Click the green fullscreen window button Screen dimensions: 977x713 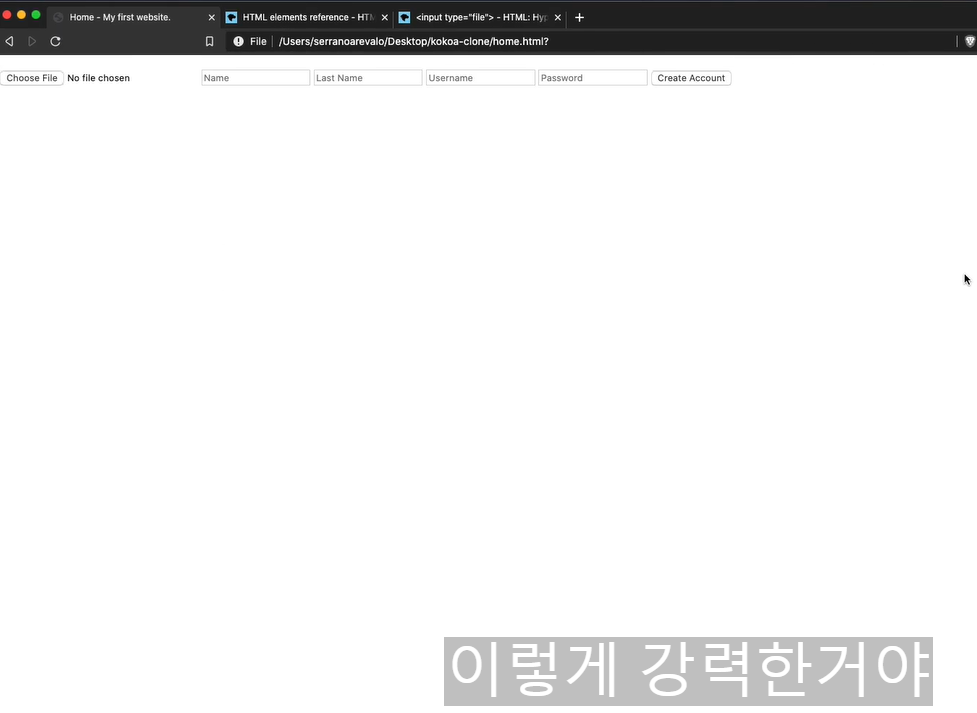pyautogui.click(x=36, y=14)
